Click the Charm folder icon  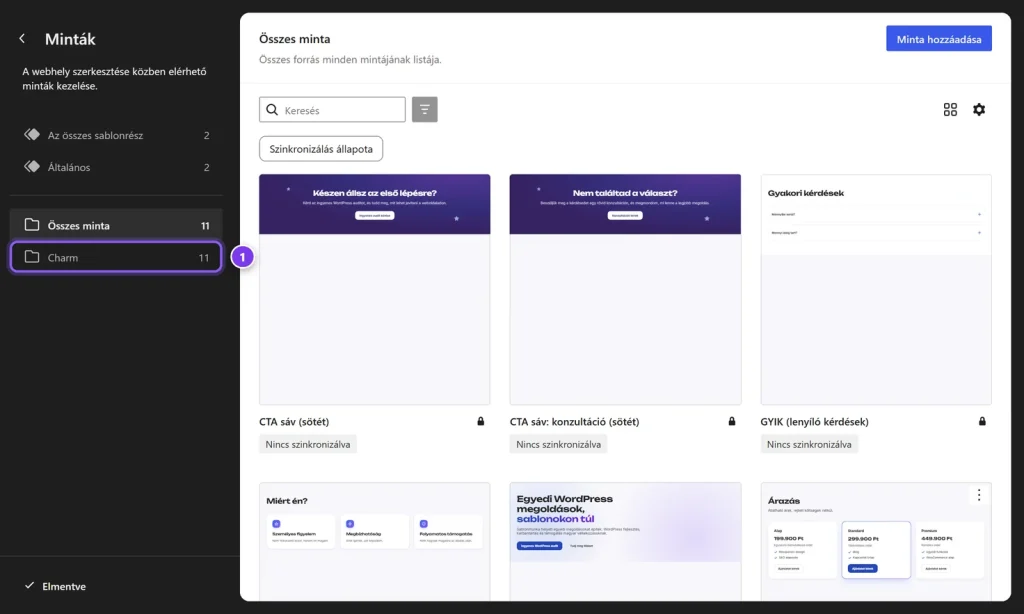click(x=32, y=257)
